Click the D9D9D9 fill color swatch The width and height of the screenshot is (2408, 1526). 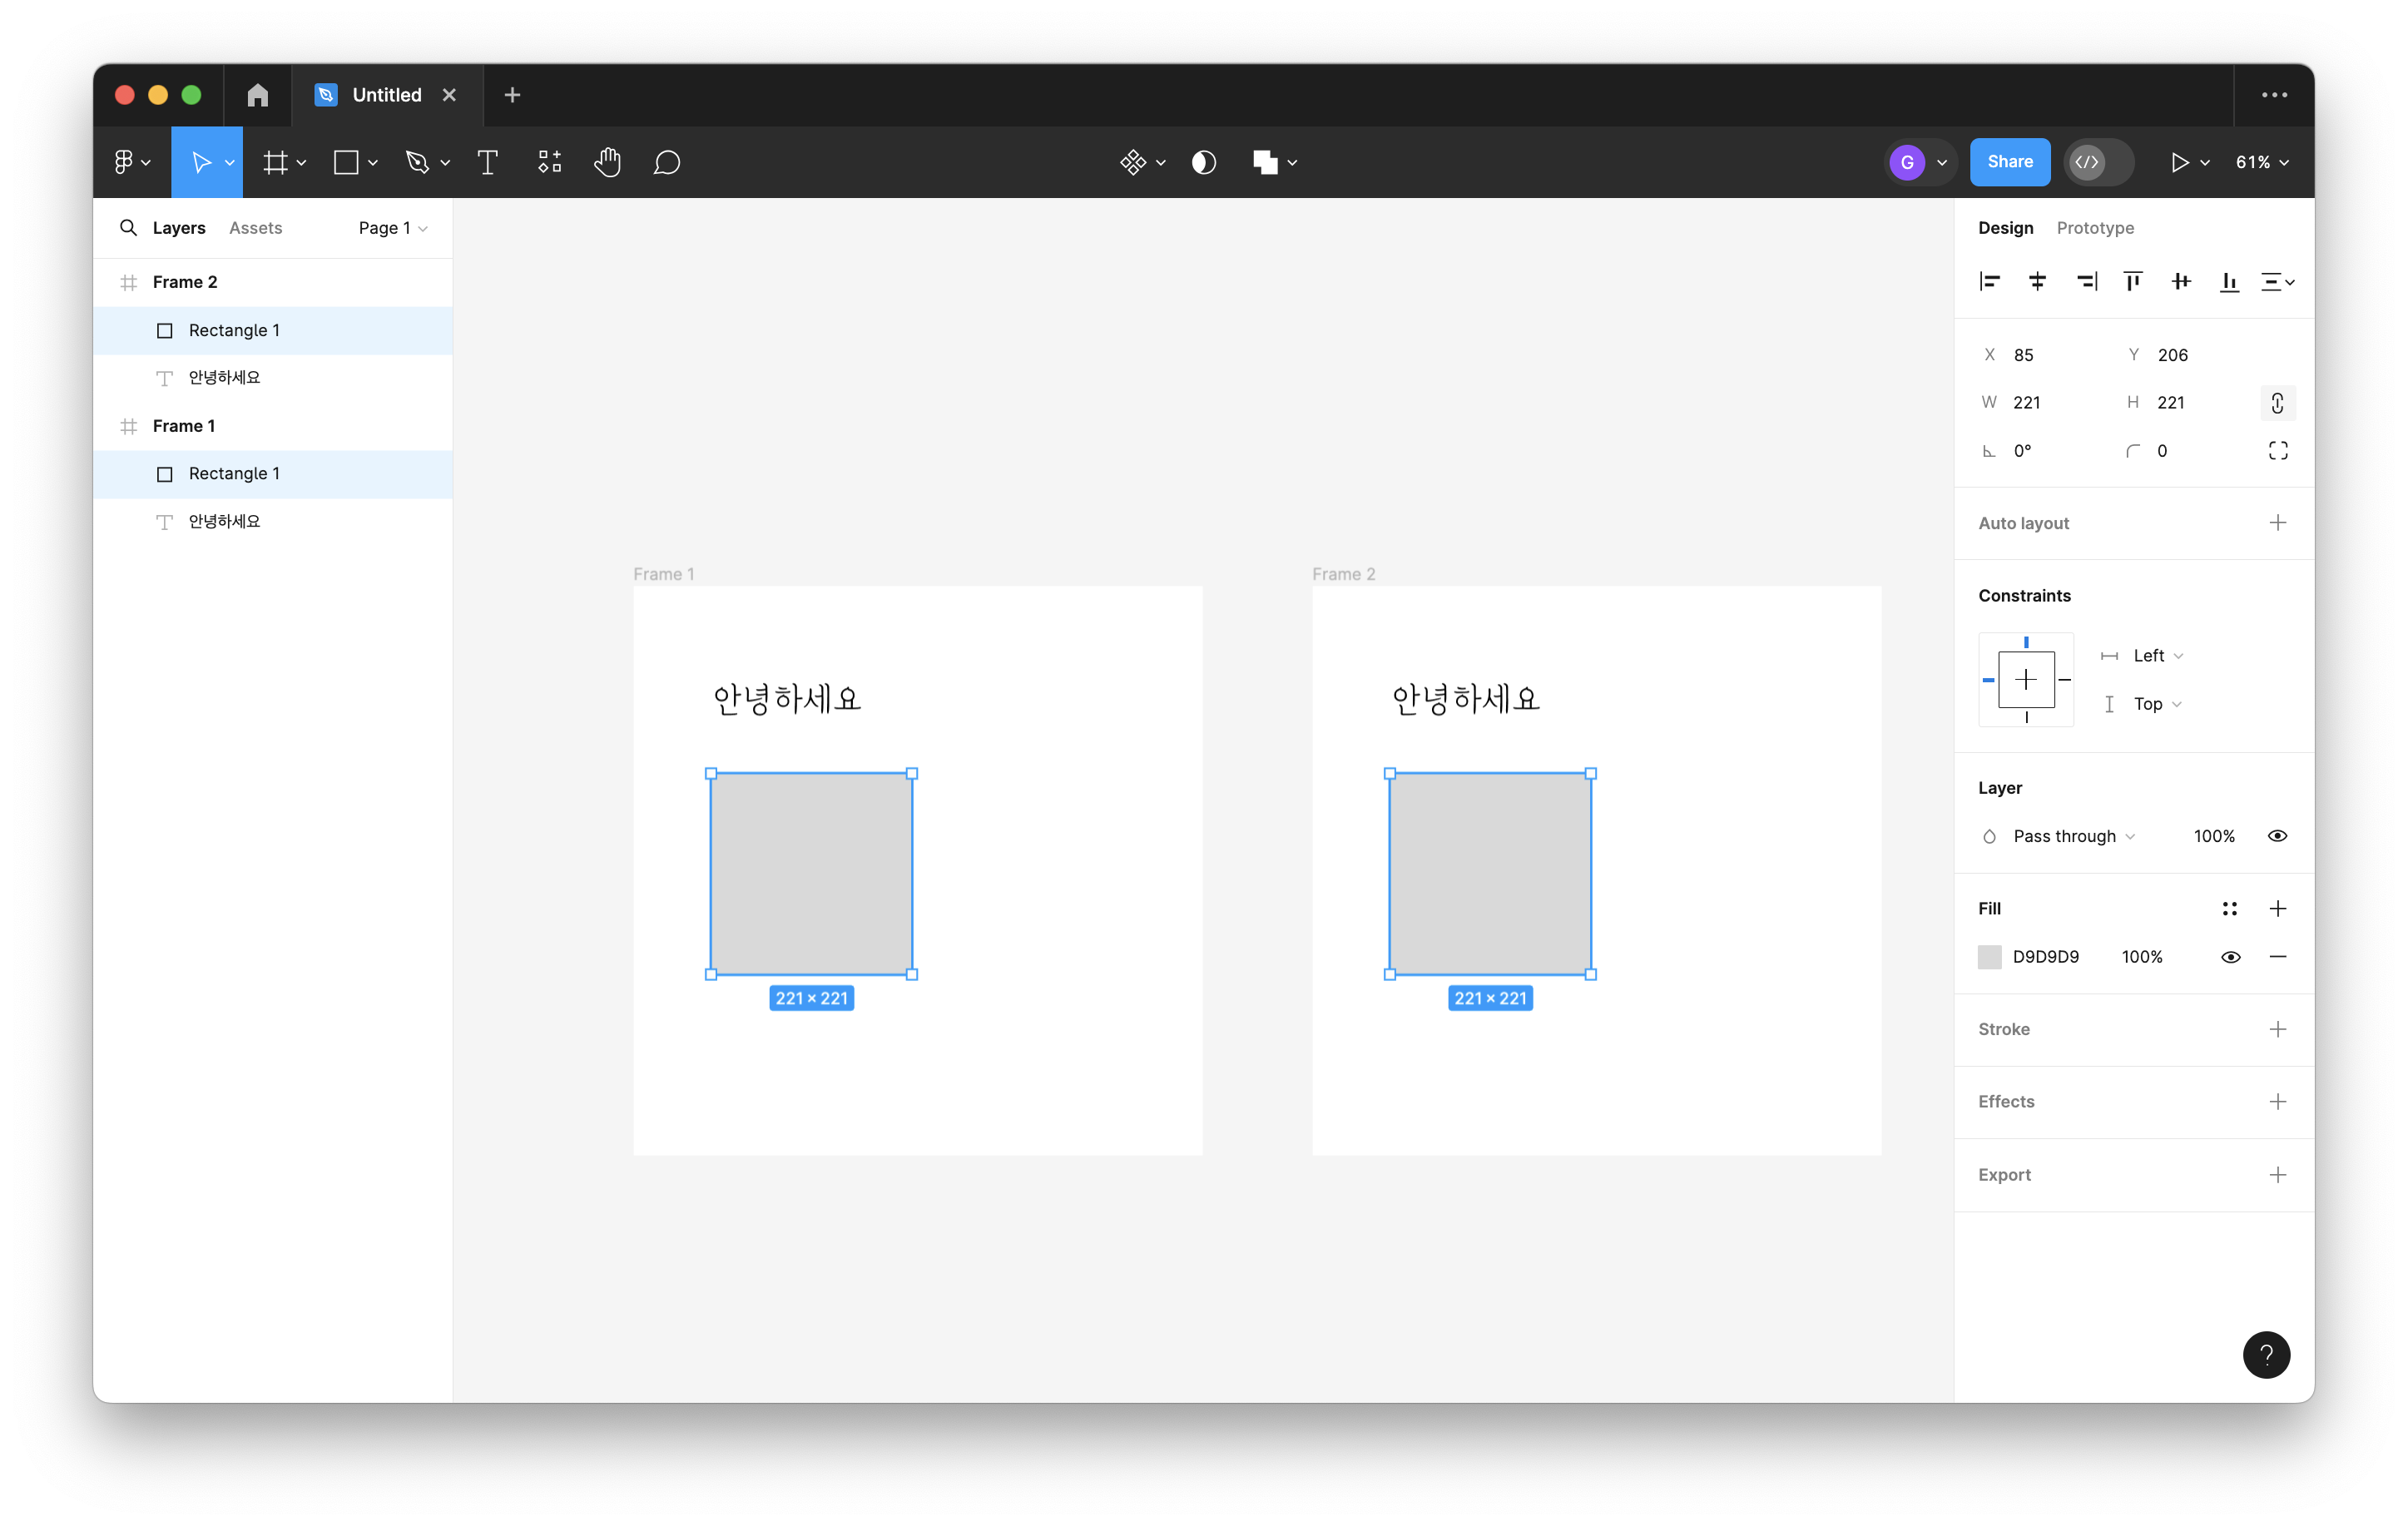pyautogui.click(x=1989, y=957)
